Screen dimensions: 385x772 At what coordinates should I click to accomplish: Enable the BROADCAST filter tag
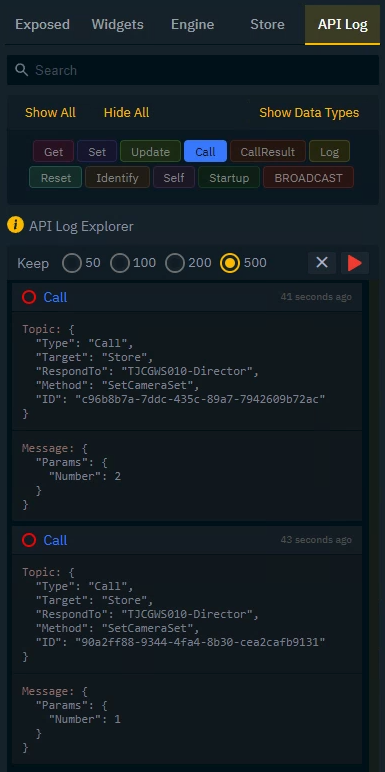pyautogui.click(x=308, y=177)
